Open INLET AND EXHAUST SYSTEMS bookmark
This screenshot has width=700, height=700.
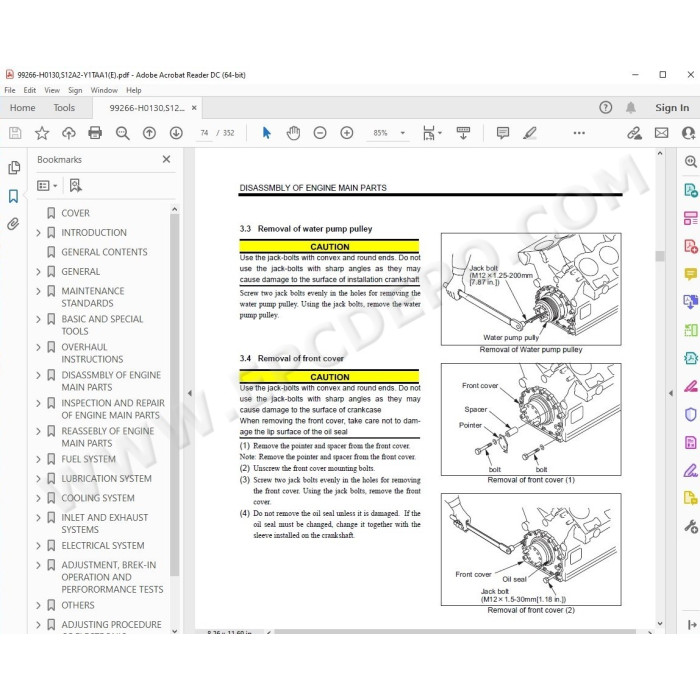point(104,523)
